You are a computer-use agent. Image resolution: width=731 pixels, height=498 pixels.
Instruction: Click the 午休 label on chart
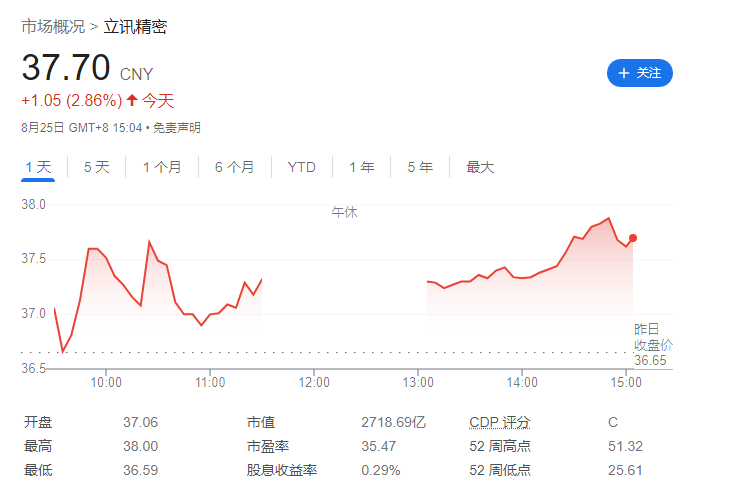[x=344, y=213]
